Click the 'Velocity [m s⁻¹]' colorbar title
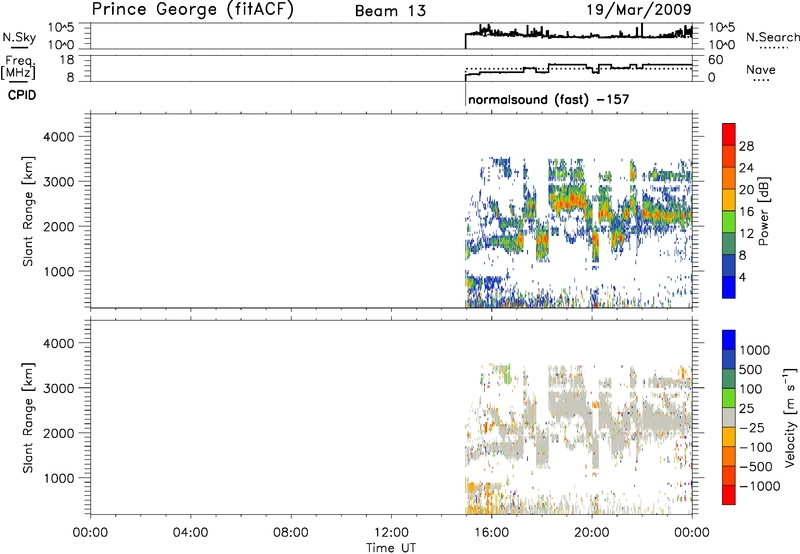 (790, 417)
